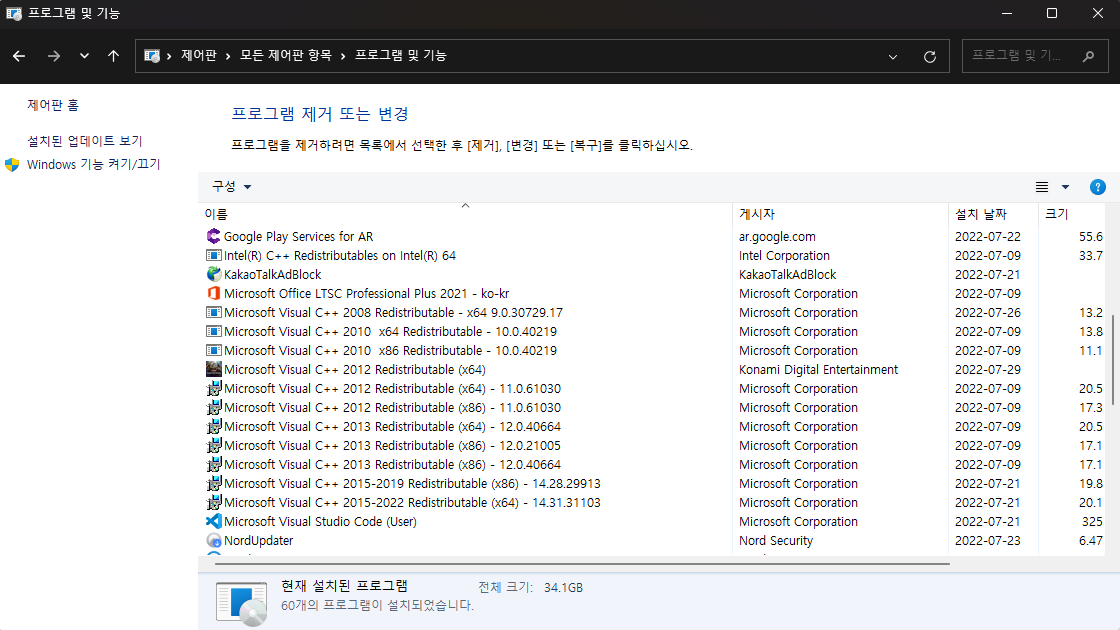Sort by the 게시자 column header
1120x630 pixels.
click(840, 214)
